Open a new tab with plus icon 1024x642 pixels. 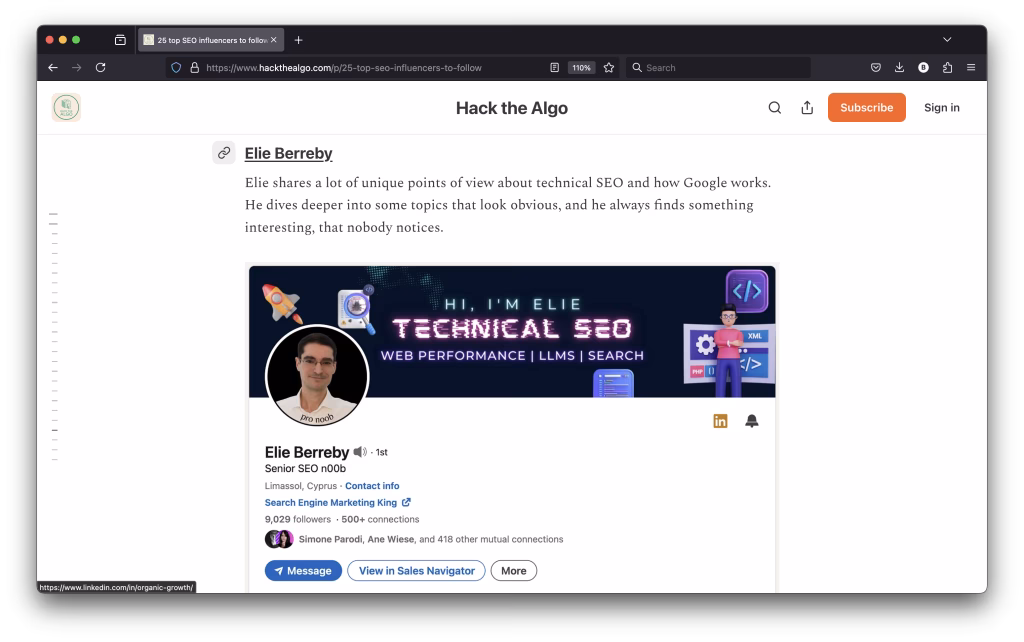click(298, 40)
